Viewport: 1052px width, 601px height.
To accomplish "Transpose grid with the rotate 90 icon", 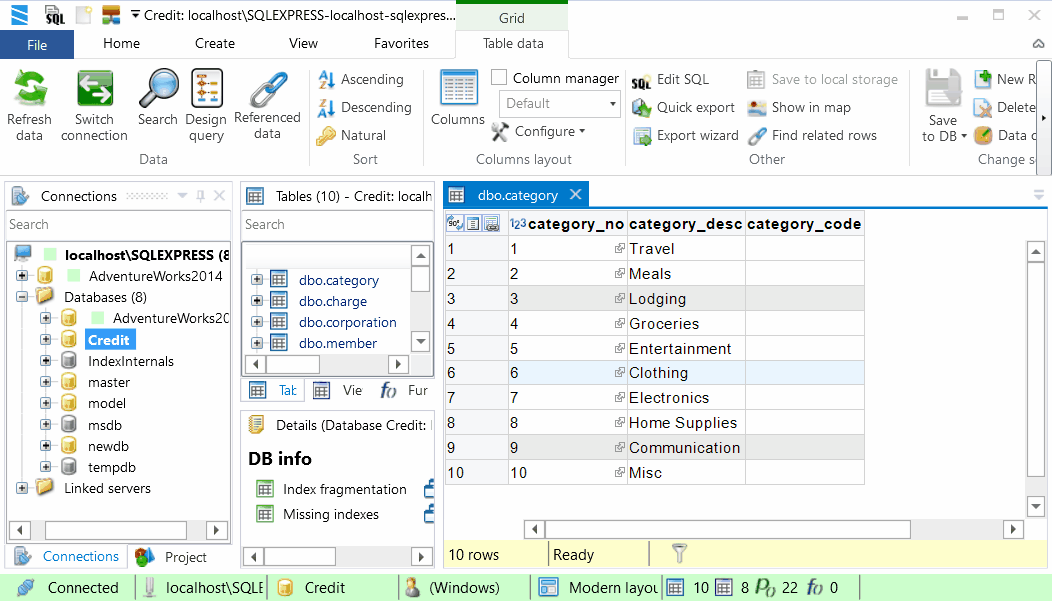I will [x=453, y=222].
